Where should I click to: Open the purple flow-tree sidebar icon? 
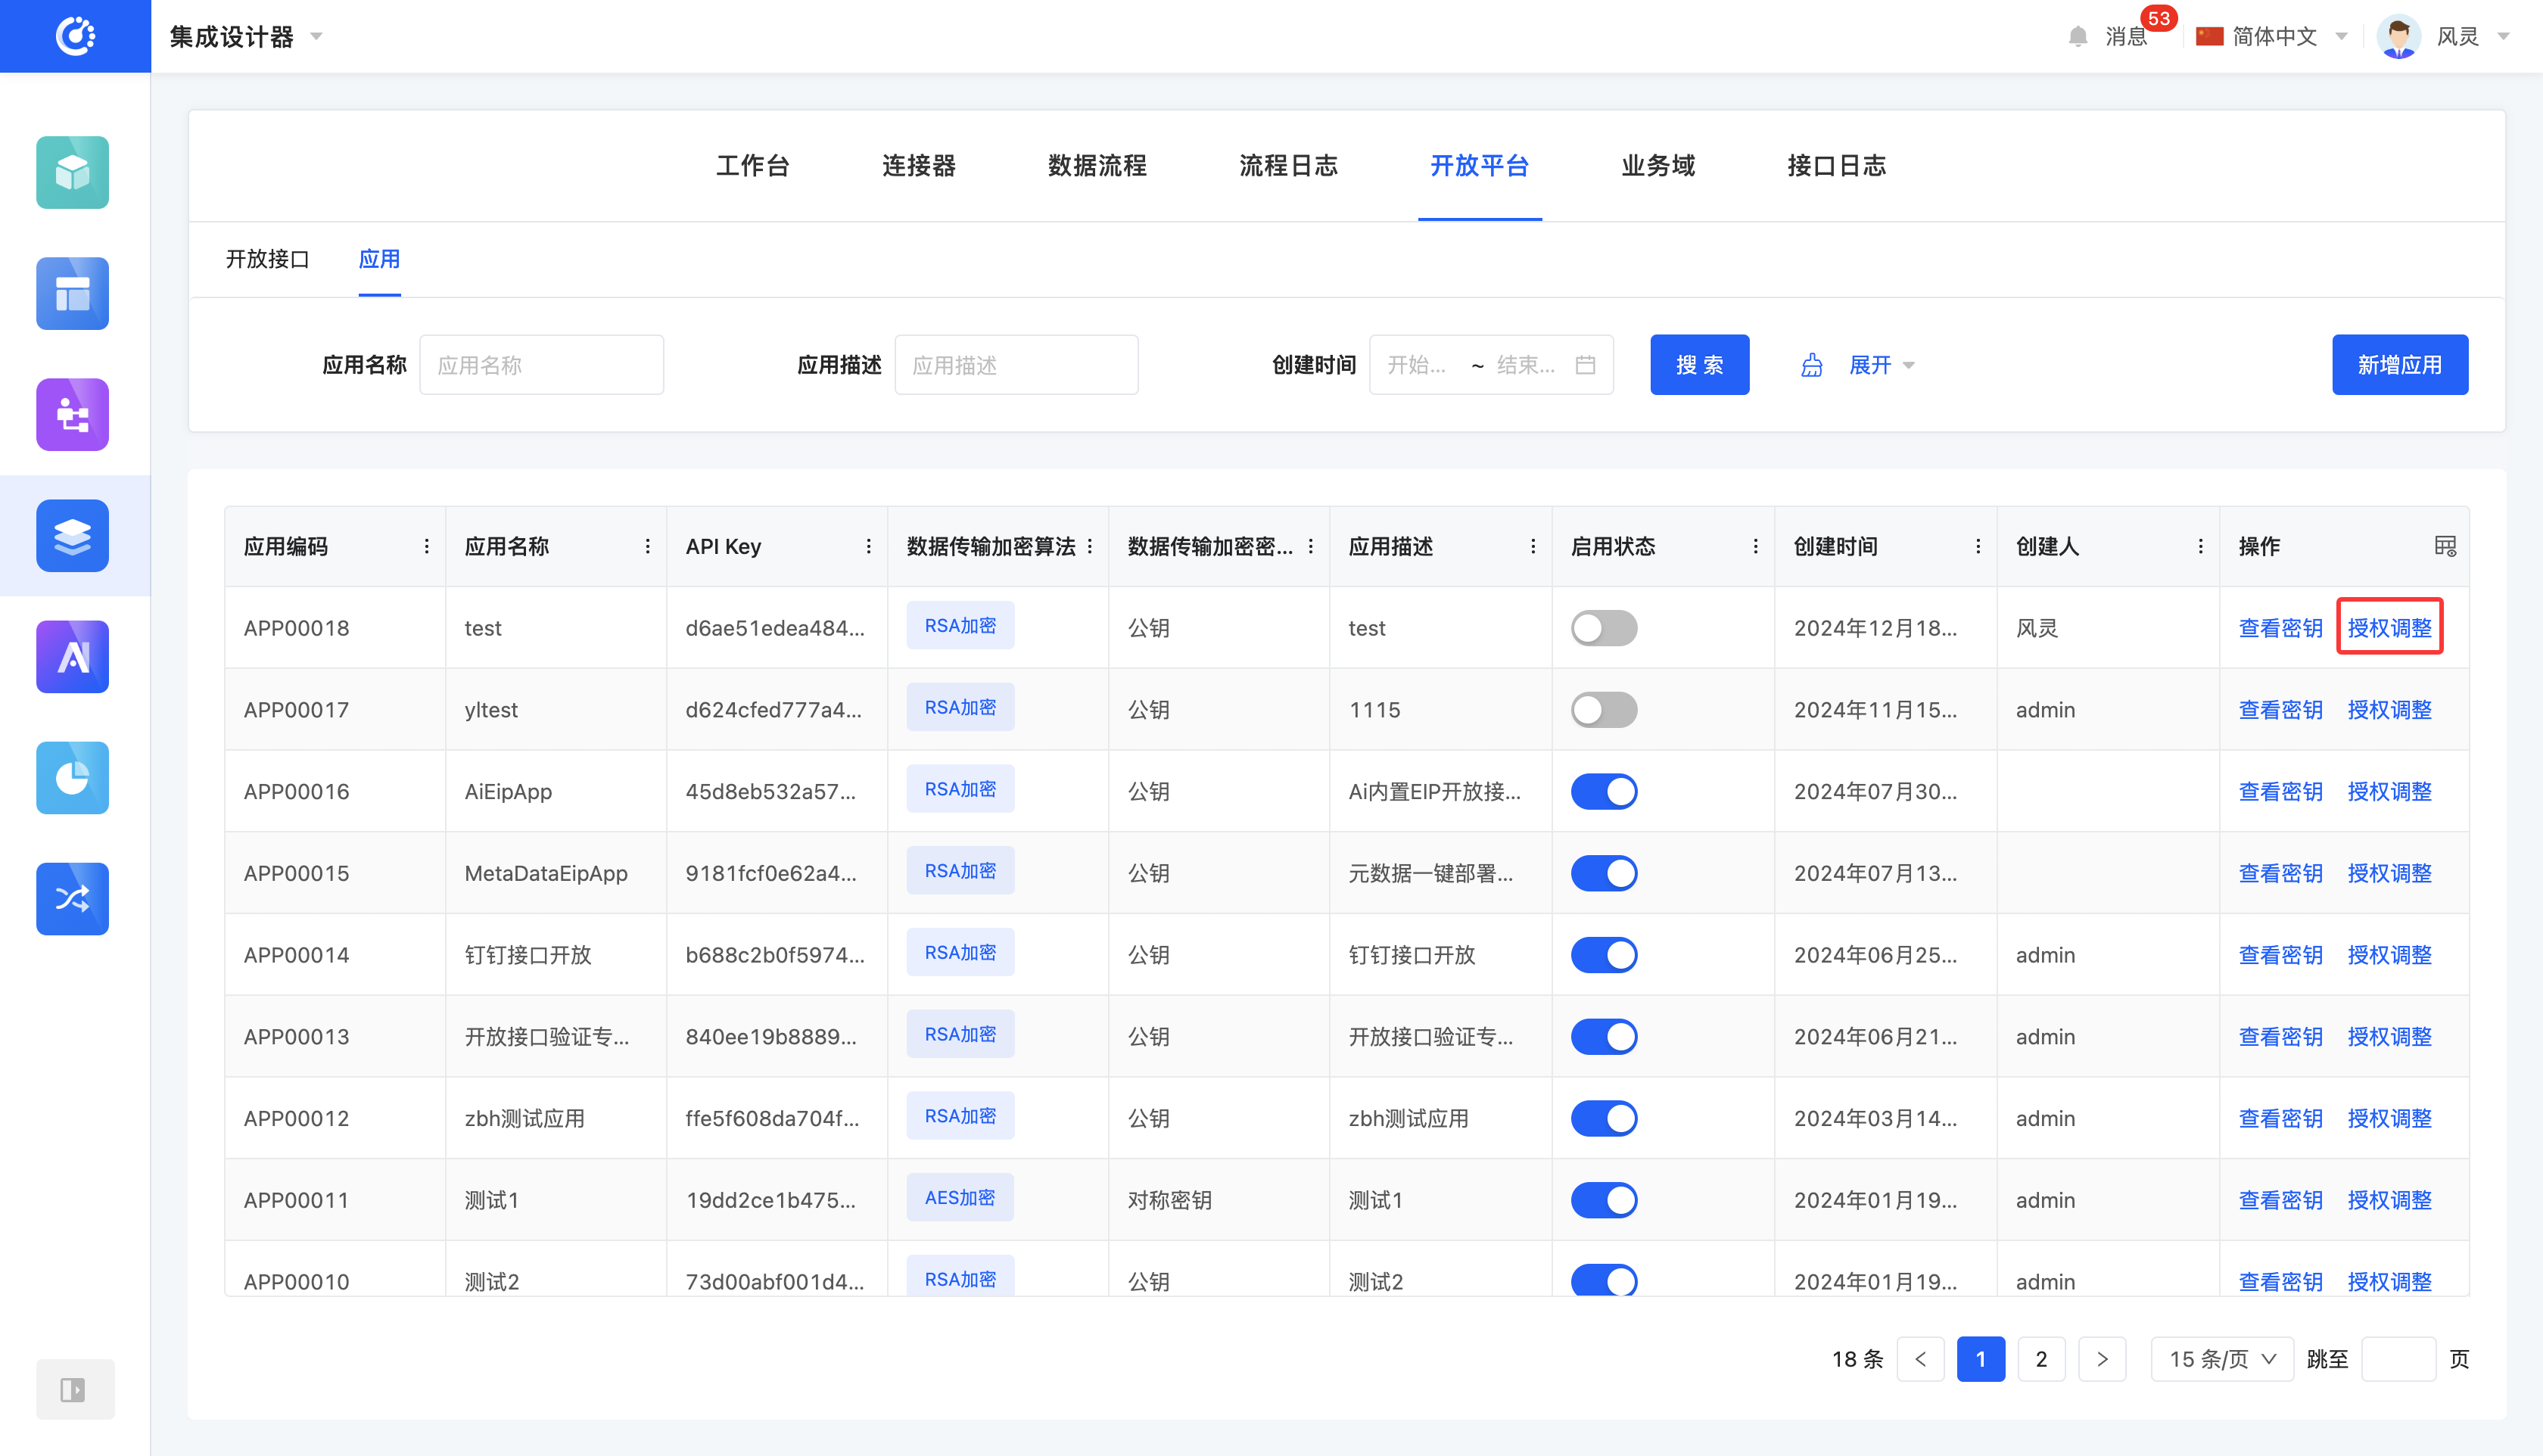pos(72,414)
